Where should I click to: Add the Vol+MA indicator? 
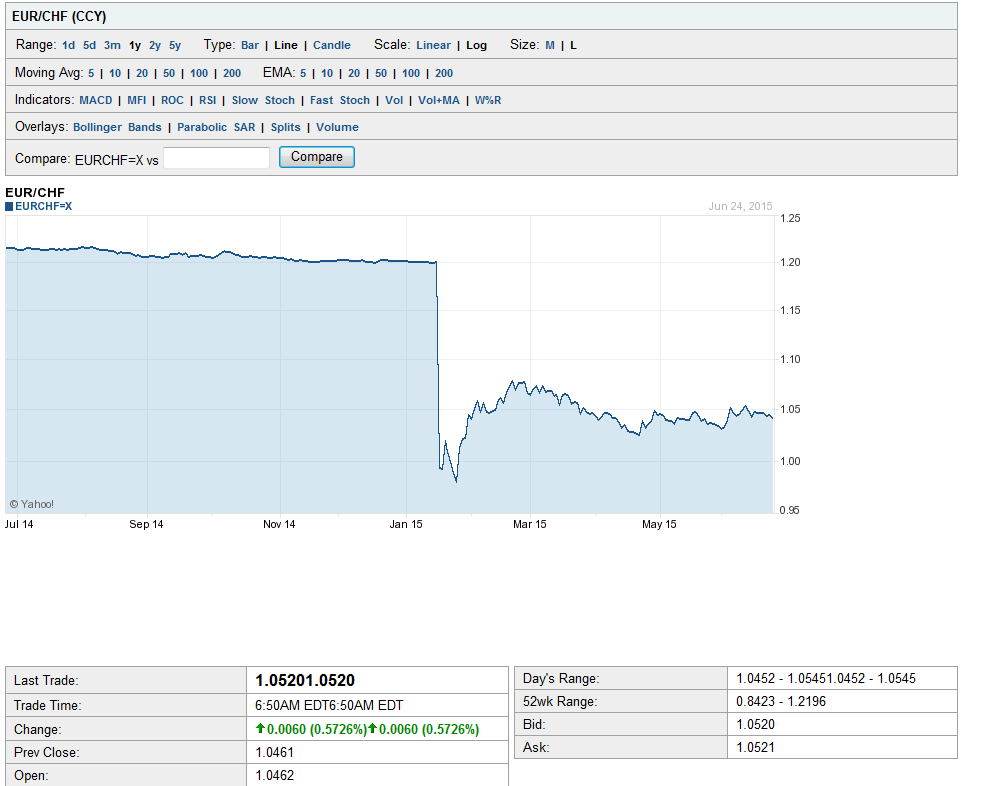pos(439,100)
